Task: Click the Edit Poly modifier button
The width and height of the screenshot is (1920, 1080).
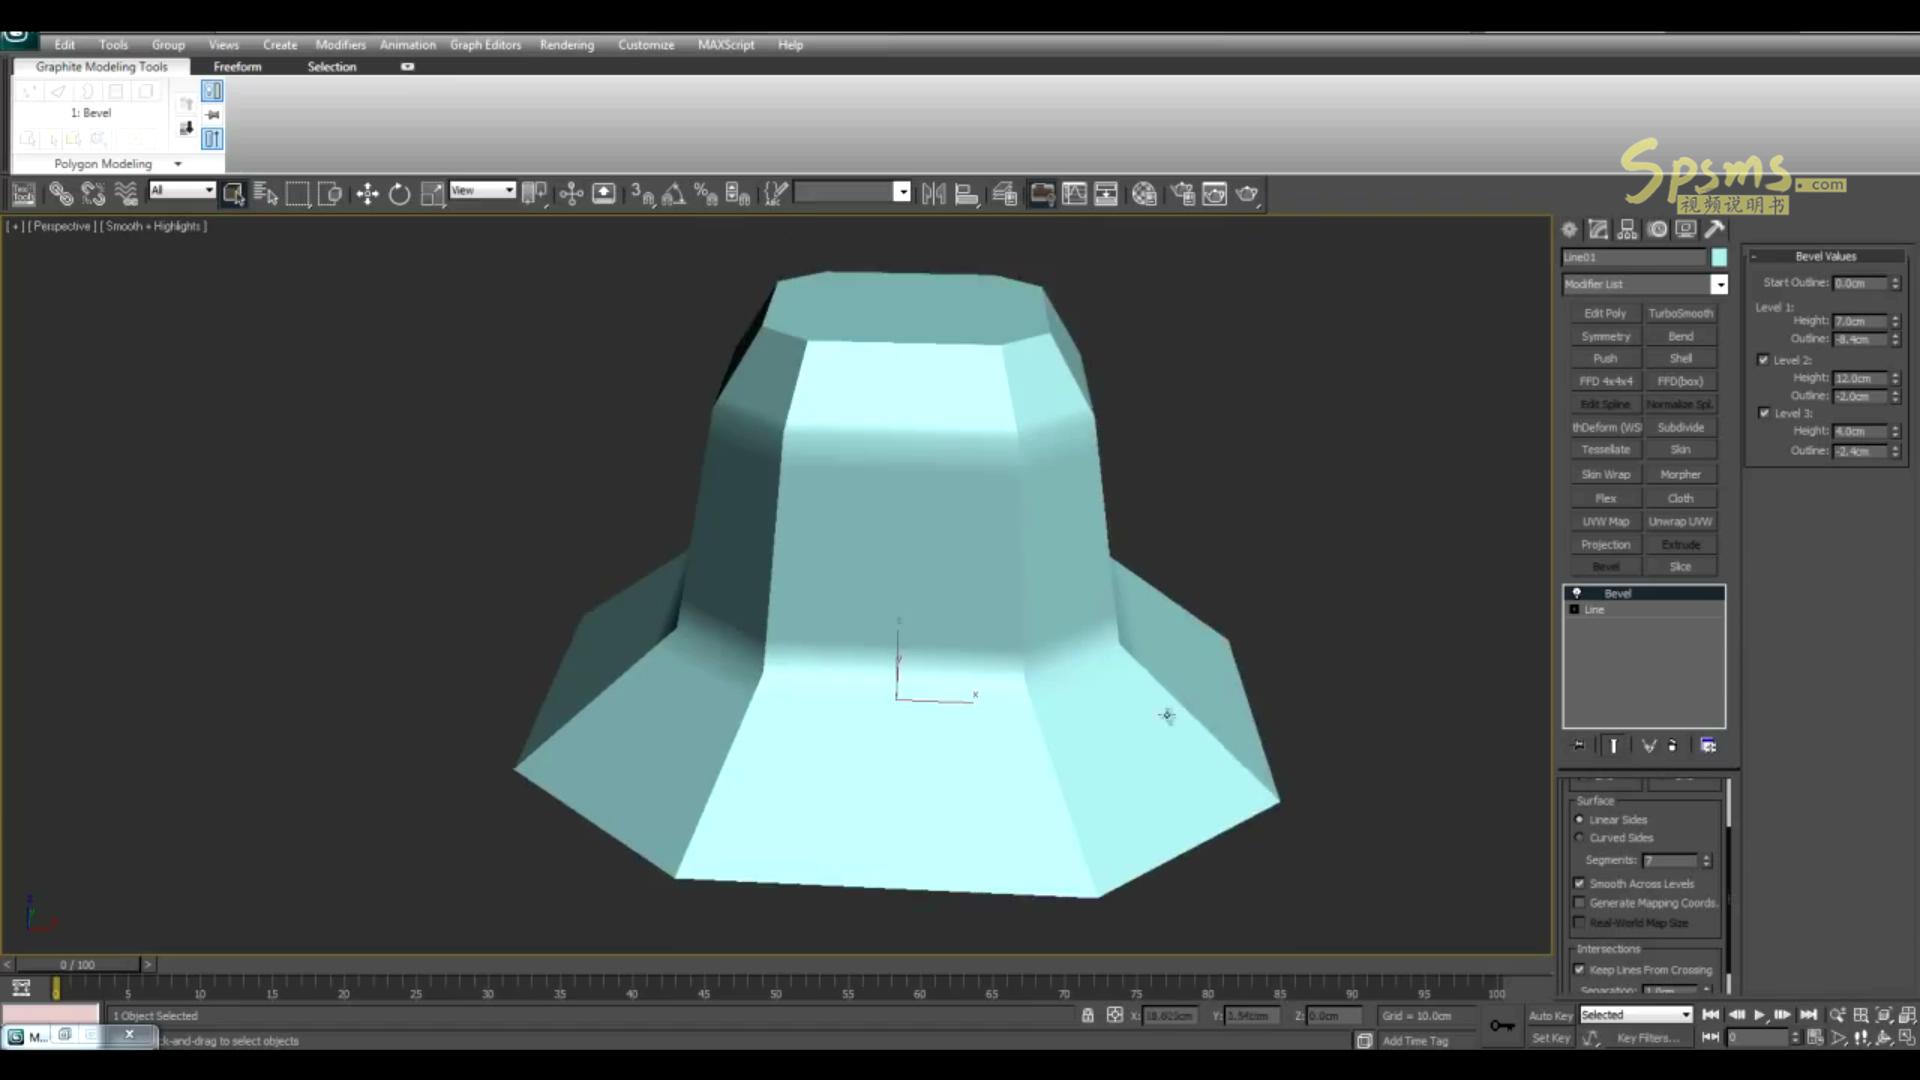Action: pyautogui.click(x=1605, y=313)
